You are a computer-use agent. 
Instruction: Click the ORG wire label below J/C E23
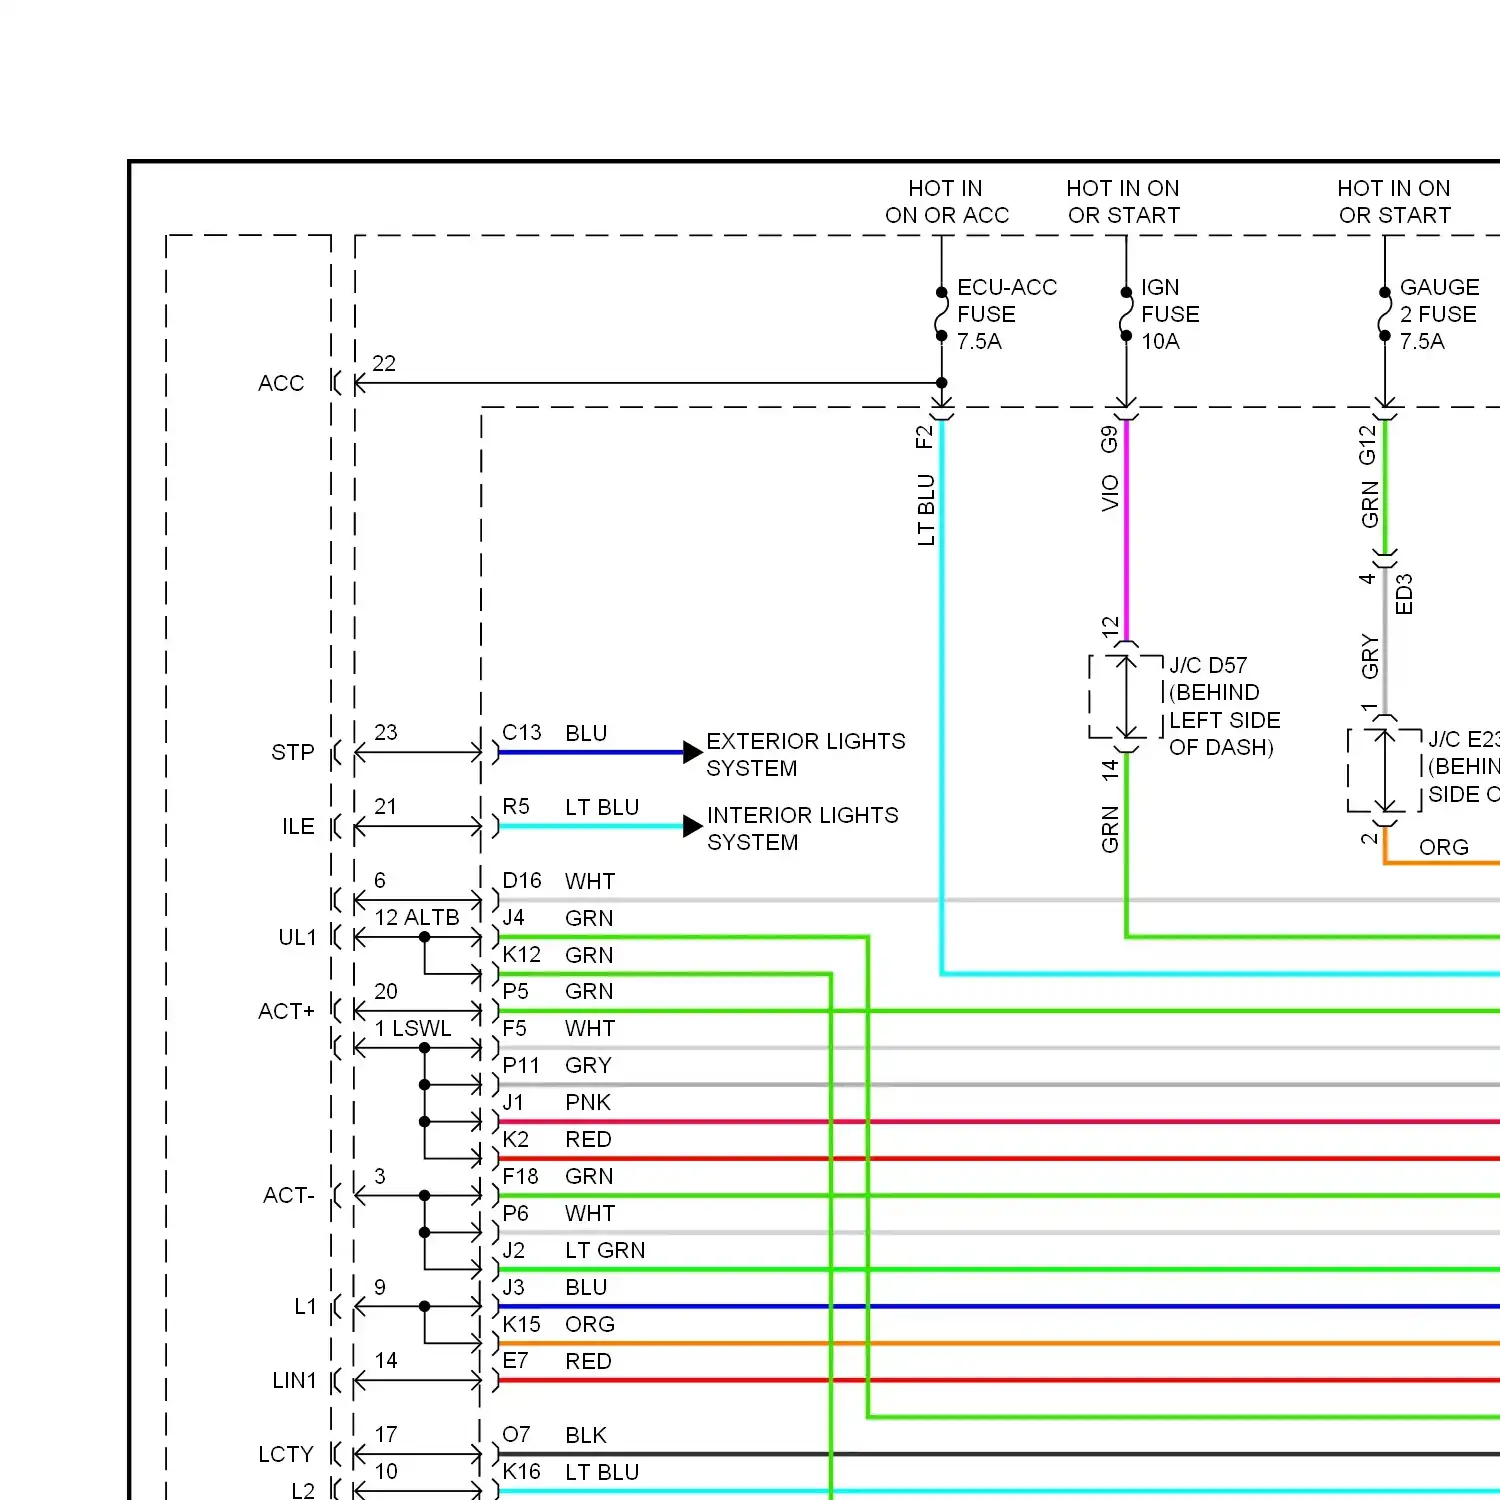click(x=1444, y=847)
